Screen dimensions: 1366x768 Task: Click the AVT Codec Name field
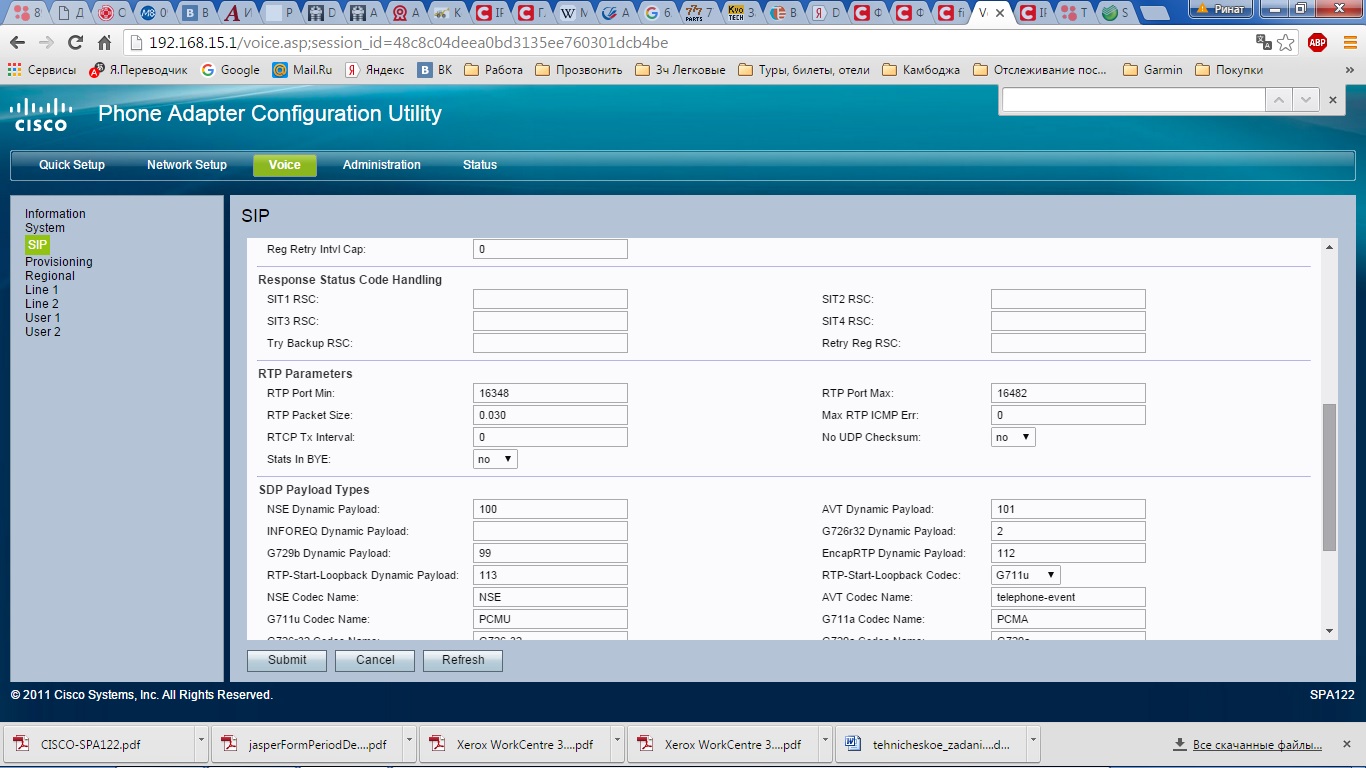pyautogui.click(x=1068, y=597)
